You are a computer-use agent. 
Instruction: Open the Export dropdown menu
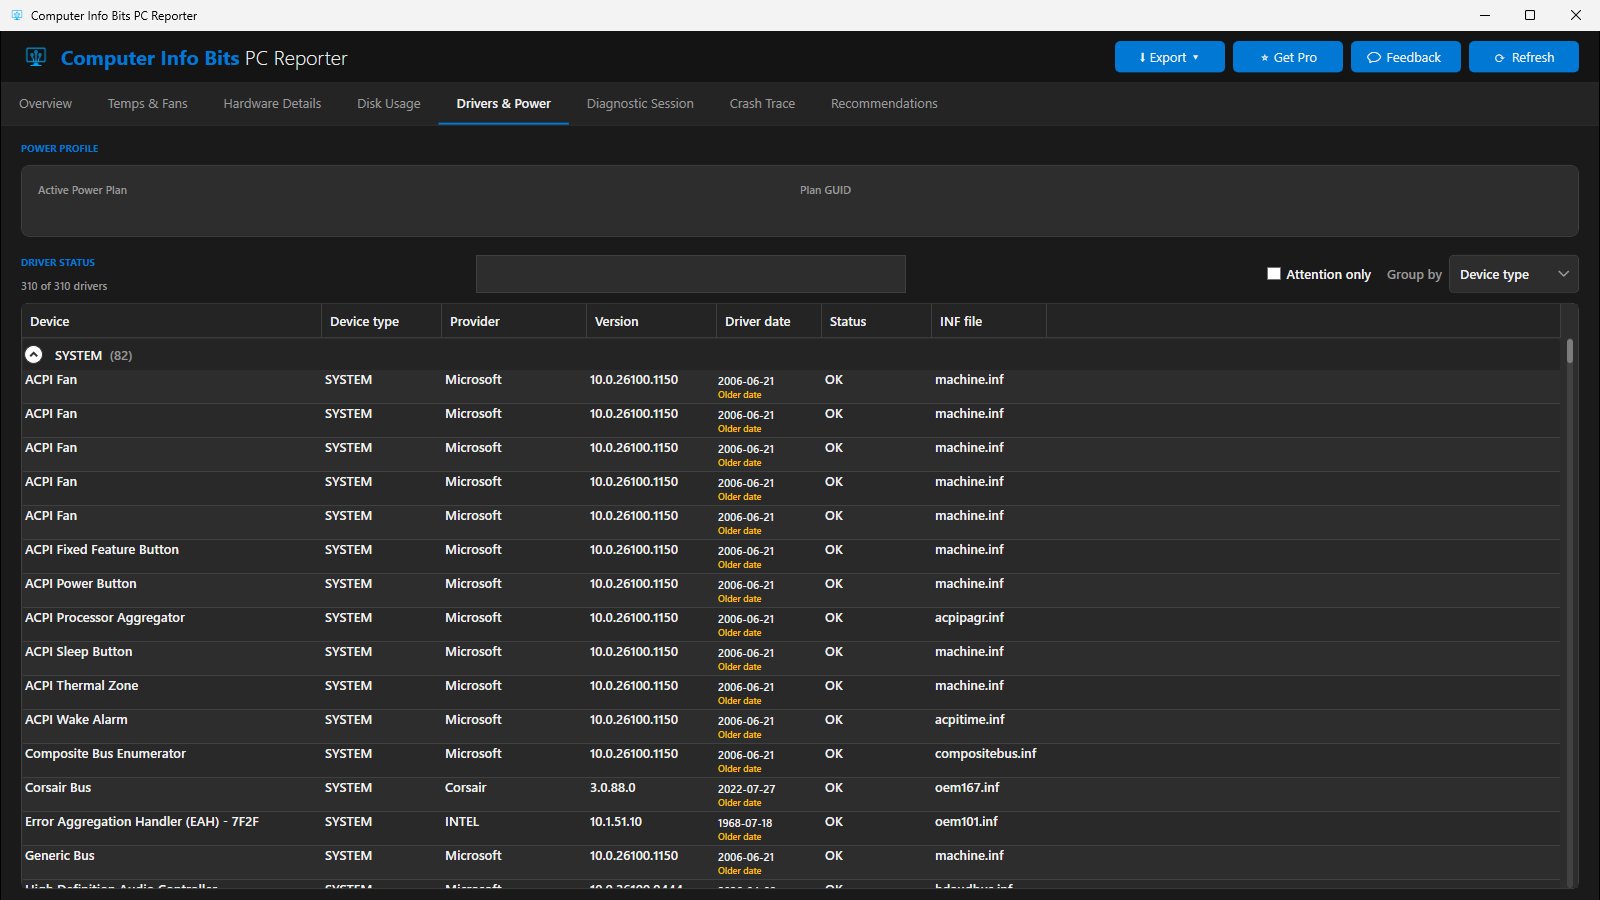[1169, 57]
